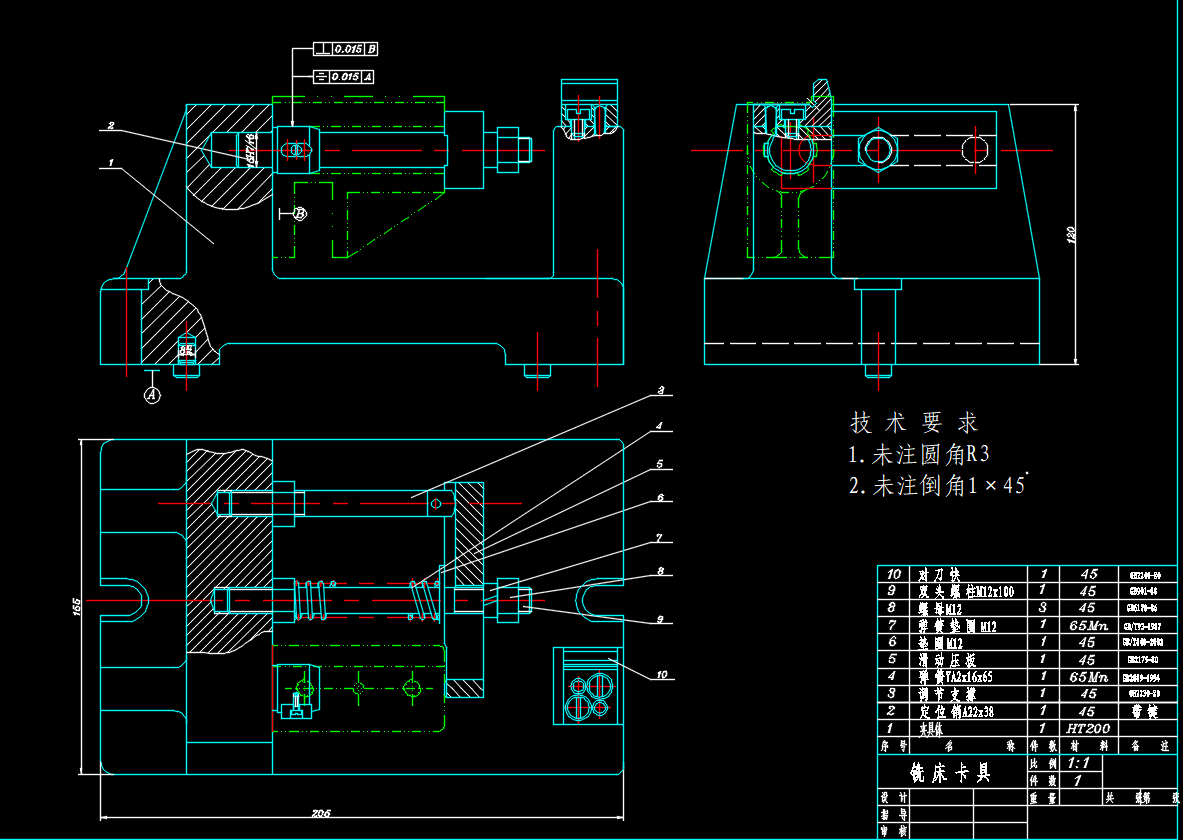
Task: Select the symmetry tolerance frame 0.015 A
Action: (343, 76)
